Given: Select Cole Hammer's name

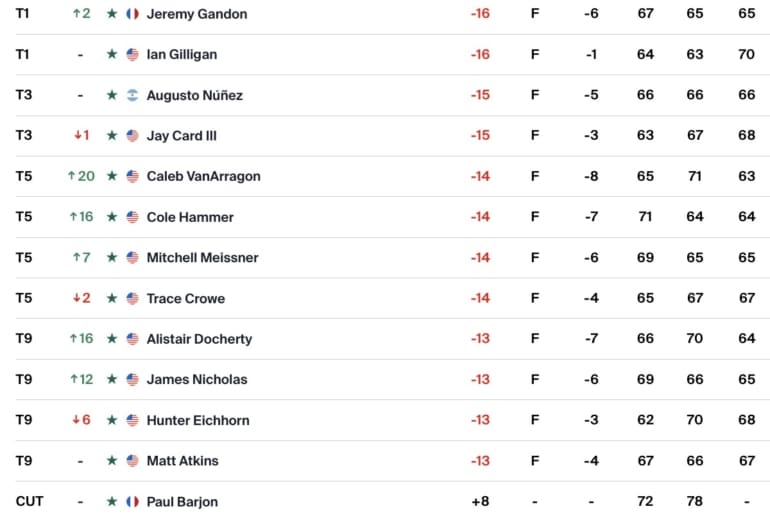Looking at the screenshot, I should click(x=190, y=217).
